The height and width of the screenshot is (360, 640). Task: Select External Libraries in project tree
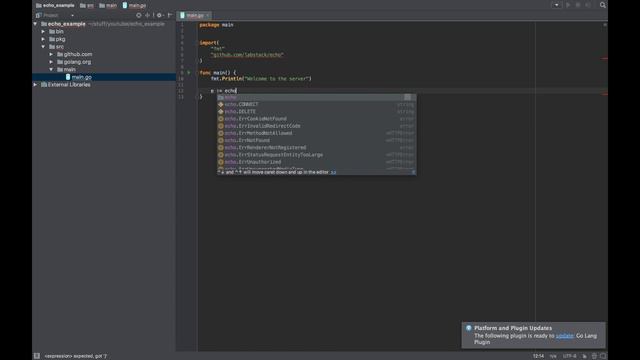click(66, 84)
